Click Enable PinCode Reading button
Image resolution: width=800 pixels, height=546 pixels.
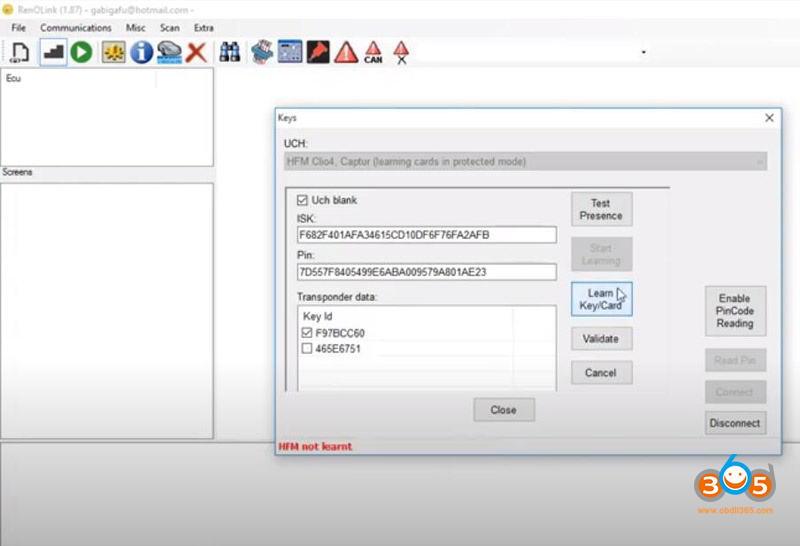(735, 311)
